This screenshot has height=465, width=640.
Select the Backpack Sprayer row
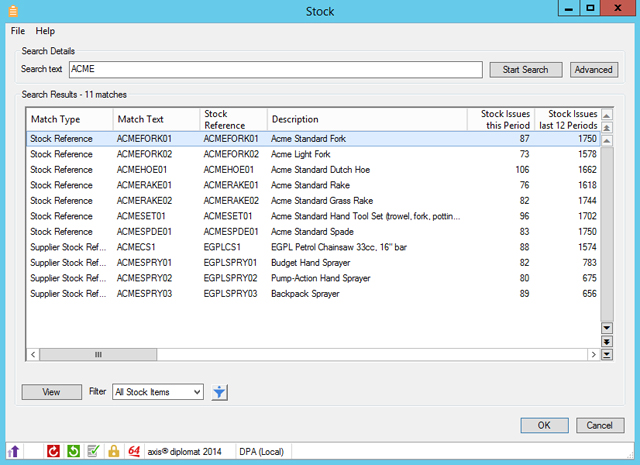tap(313, 294)
